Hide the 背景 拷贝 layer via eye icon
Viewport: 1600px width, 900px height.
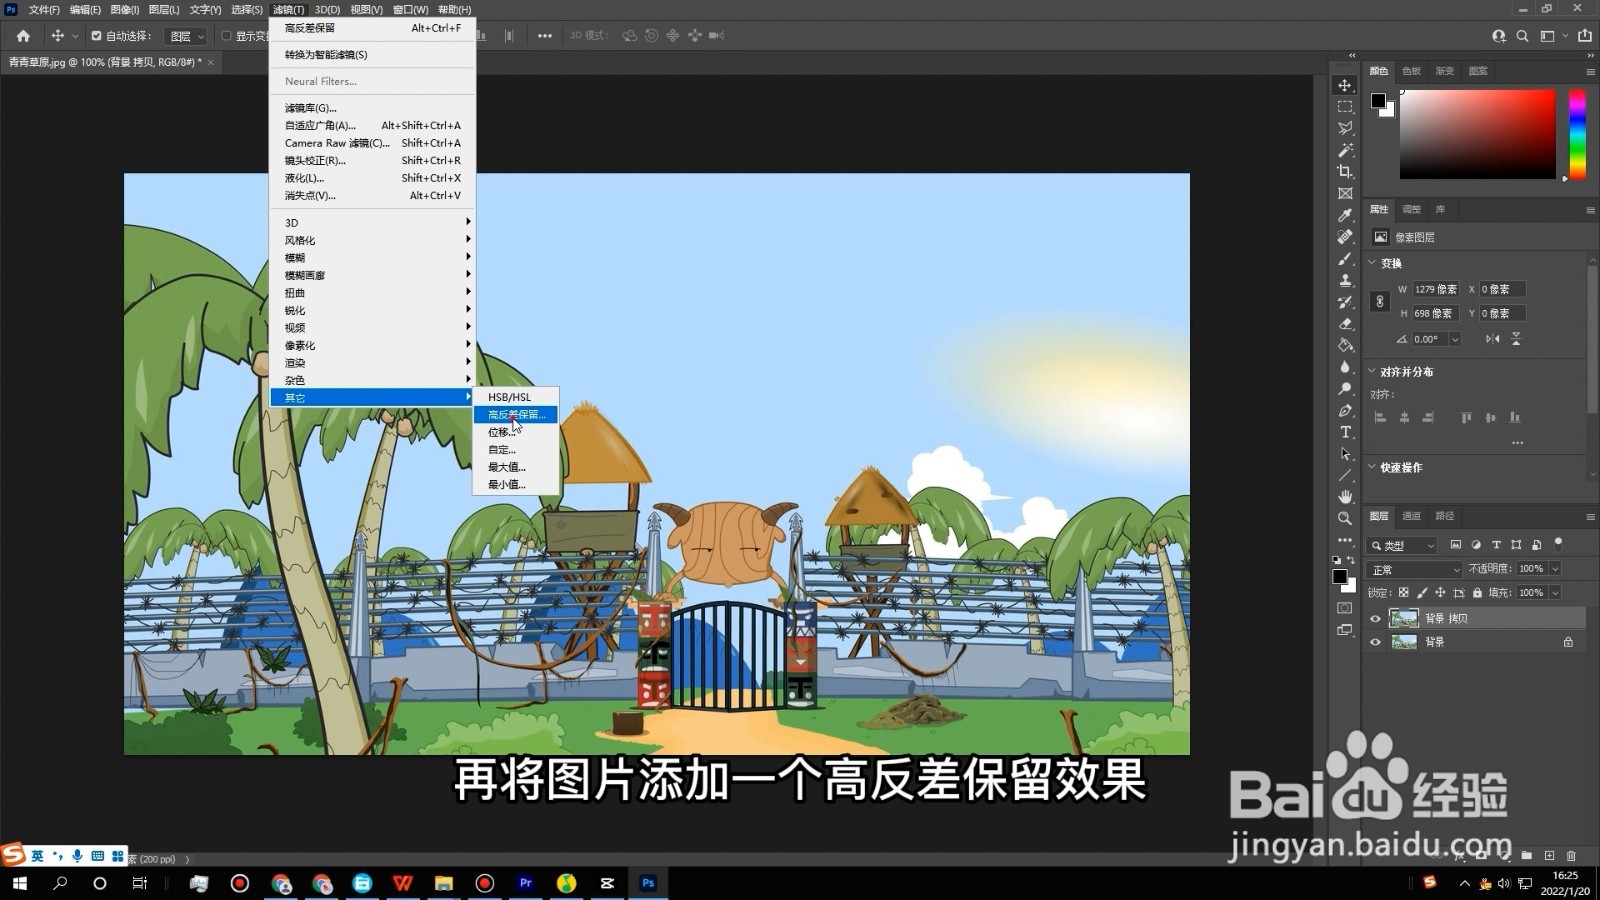click(1375, 619)
